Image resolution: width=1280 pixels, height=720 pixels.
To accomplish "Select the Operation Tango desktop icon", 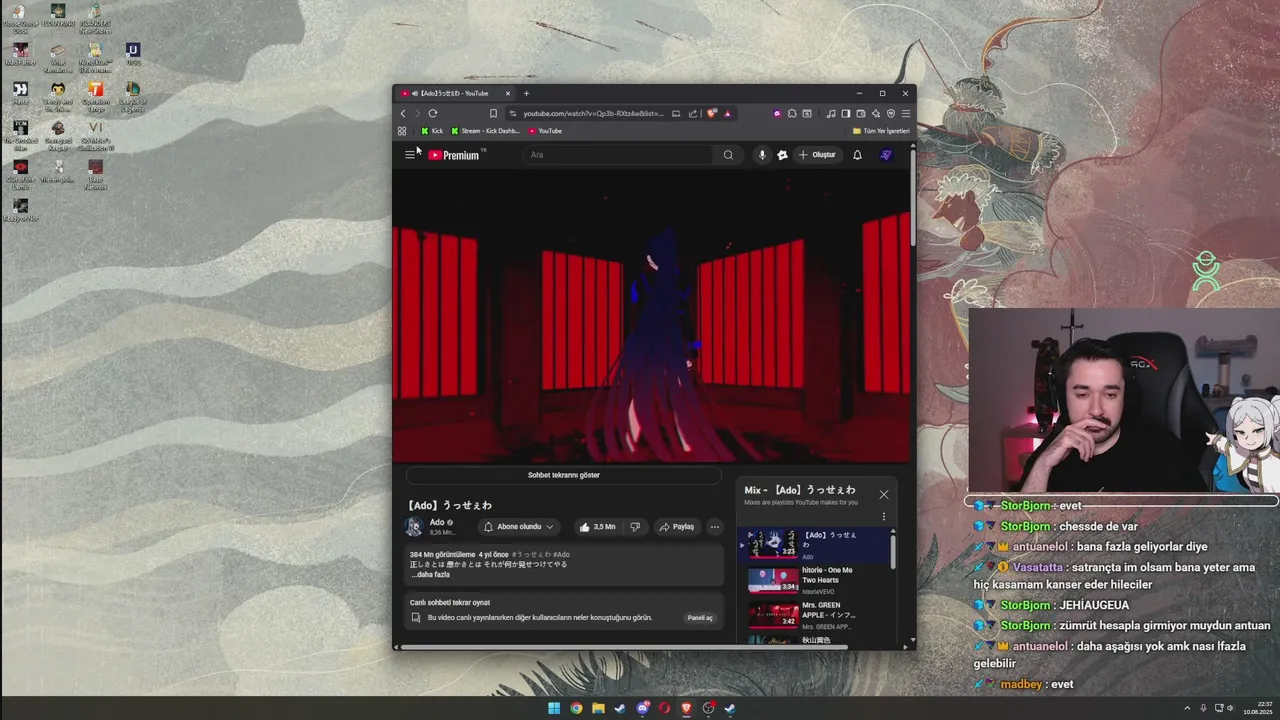I will [x=96, y=95].
